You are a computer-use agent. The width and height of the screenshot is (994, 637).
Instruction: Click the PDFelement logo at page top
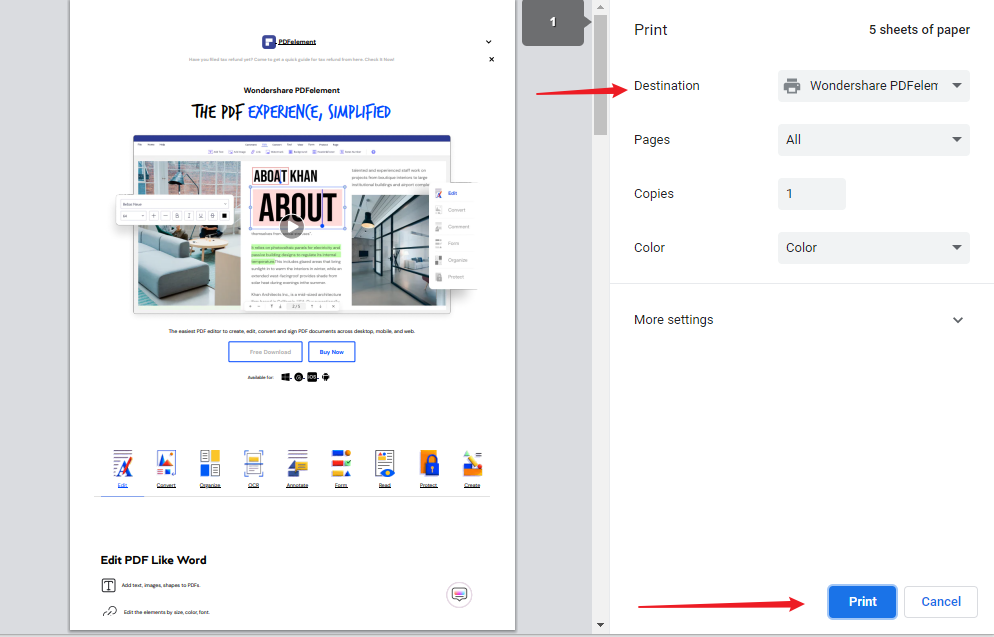tap(289, 42)
